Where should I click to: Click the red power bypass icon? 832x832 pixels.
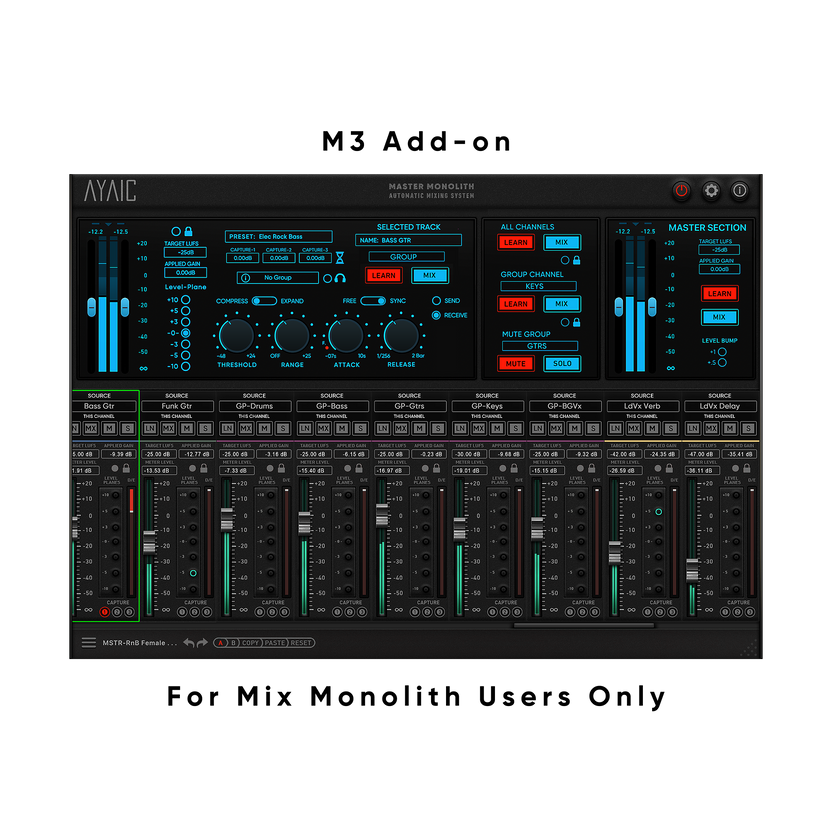pos(681,190)
